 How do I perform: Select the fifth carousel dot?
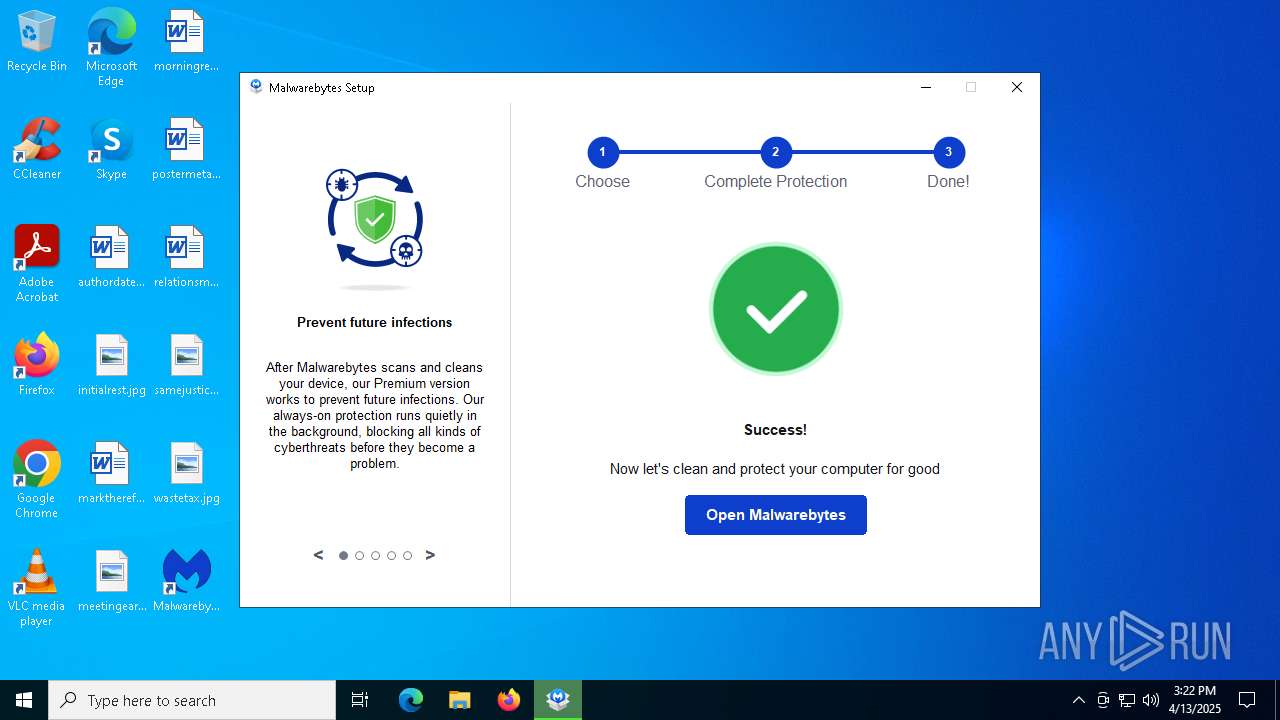408,555
